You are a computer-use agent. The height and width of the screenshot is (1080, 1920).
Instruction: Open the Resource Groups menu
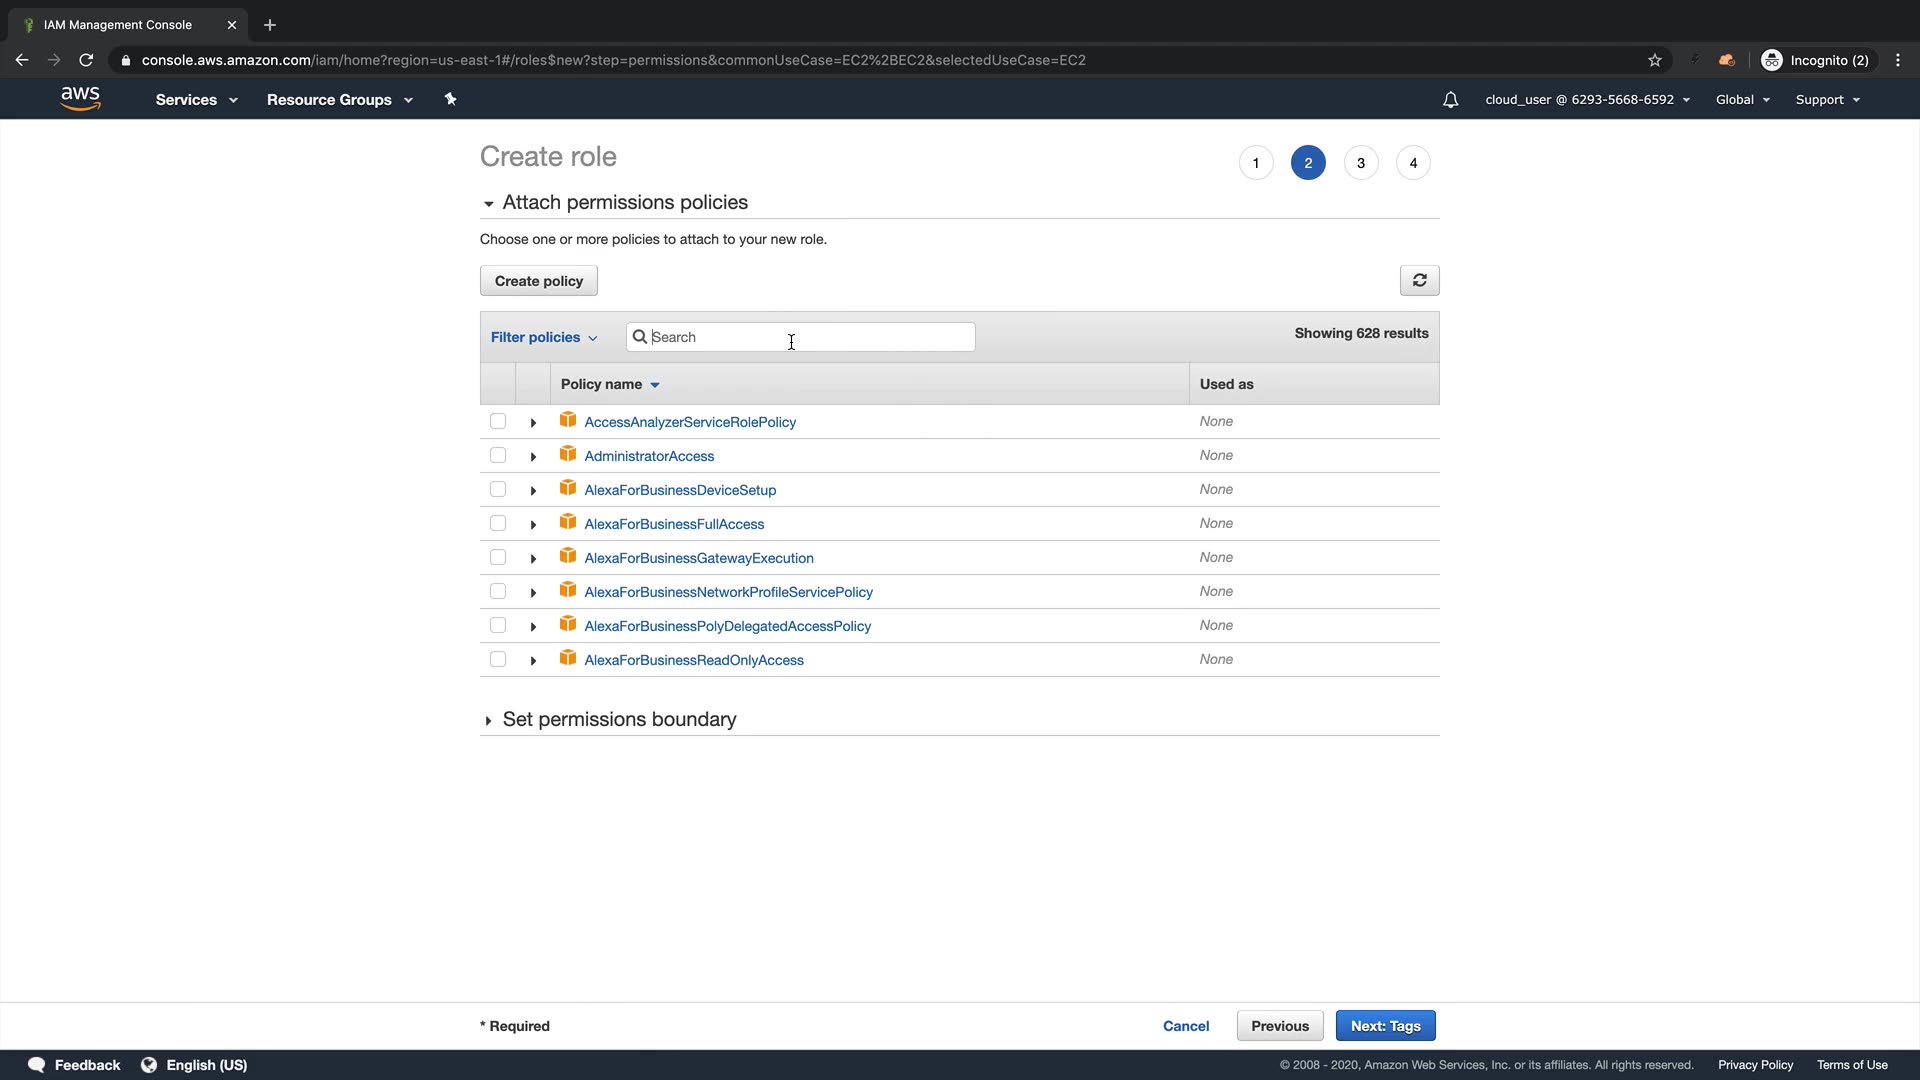(x=339, y=100)
